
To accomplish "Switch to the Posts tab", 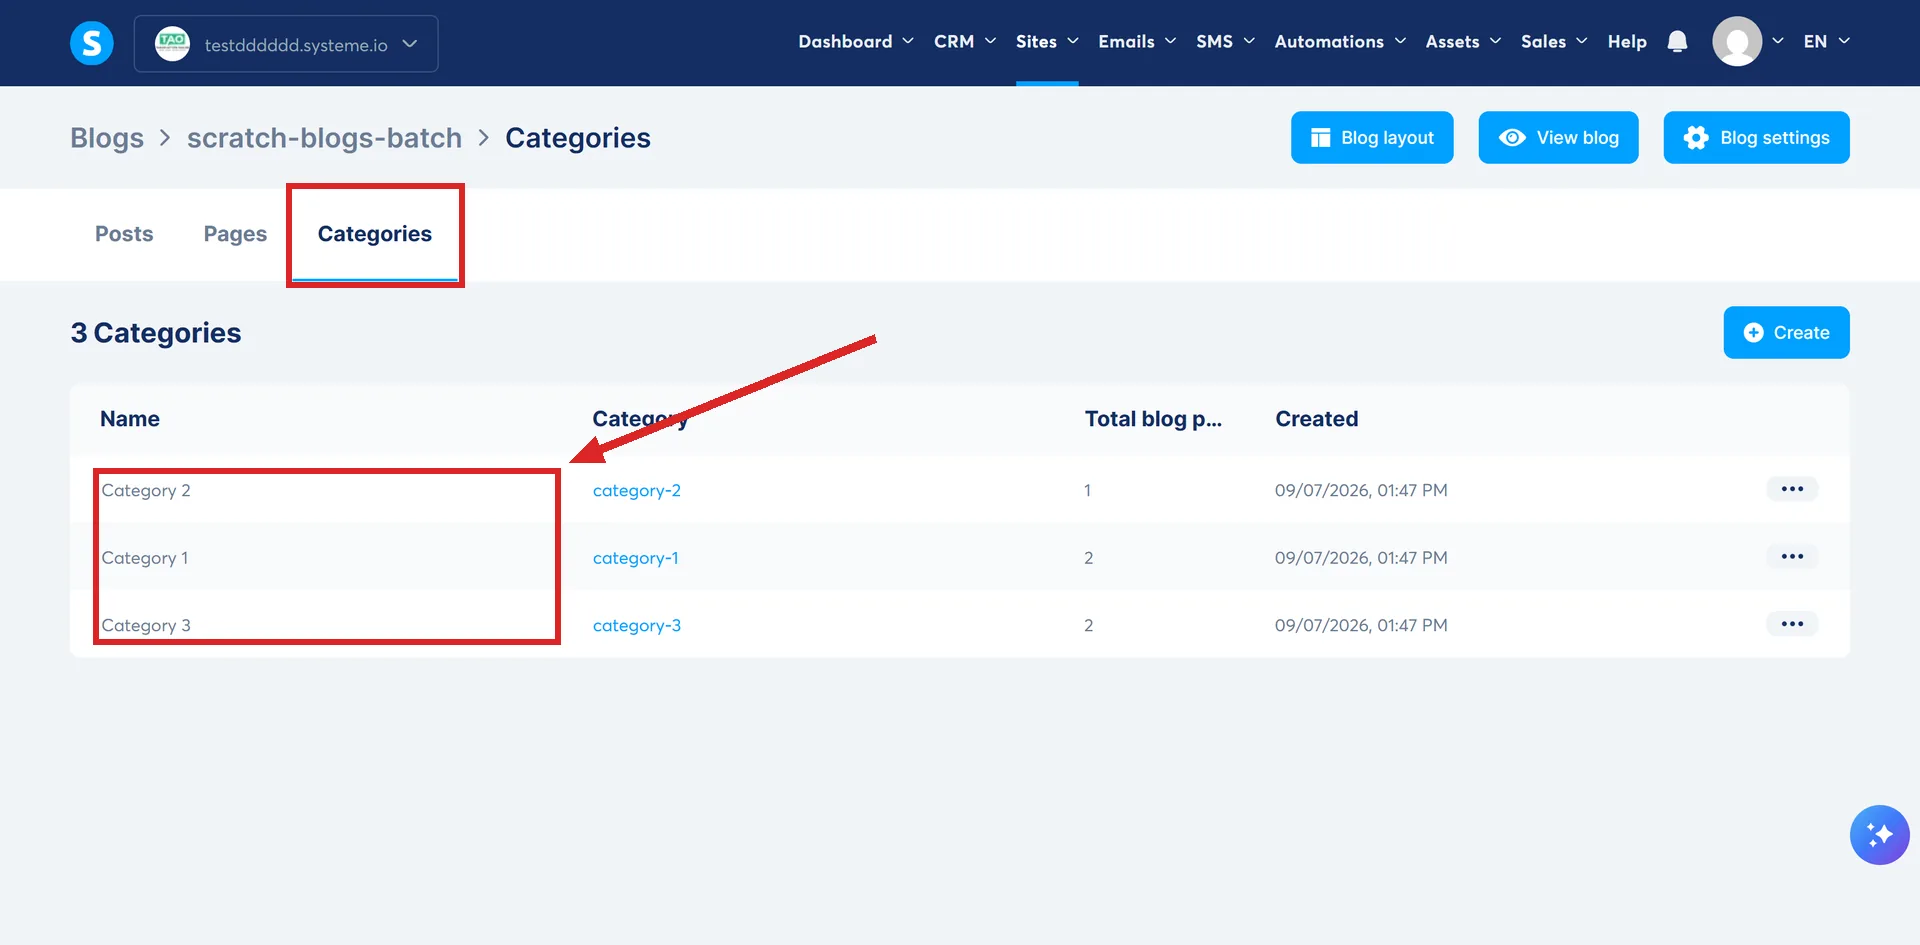I will [x=124, y=234].
